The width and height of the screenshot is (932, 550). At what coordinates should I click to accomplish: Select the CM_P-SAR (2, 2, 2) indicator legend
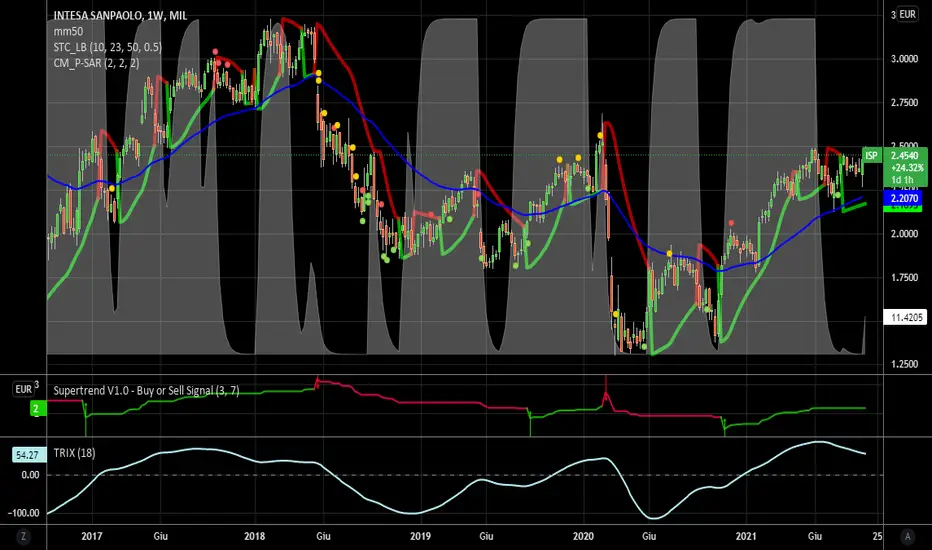pos(96,62)
